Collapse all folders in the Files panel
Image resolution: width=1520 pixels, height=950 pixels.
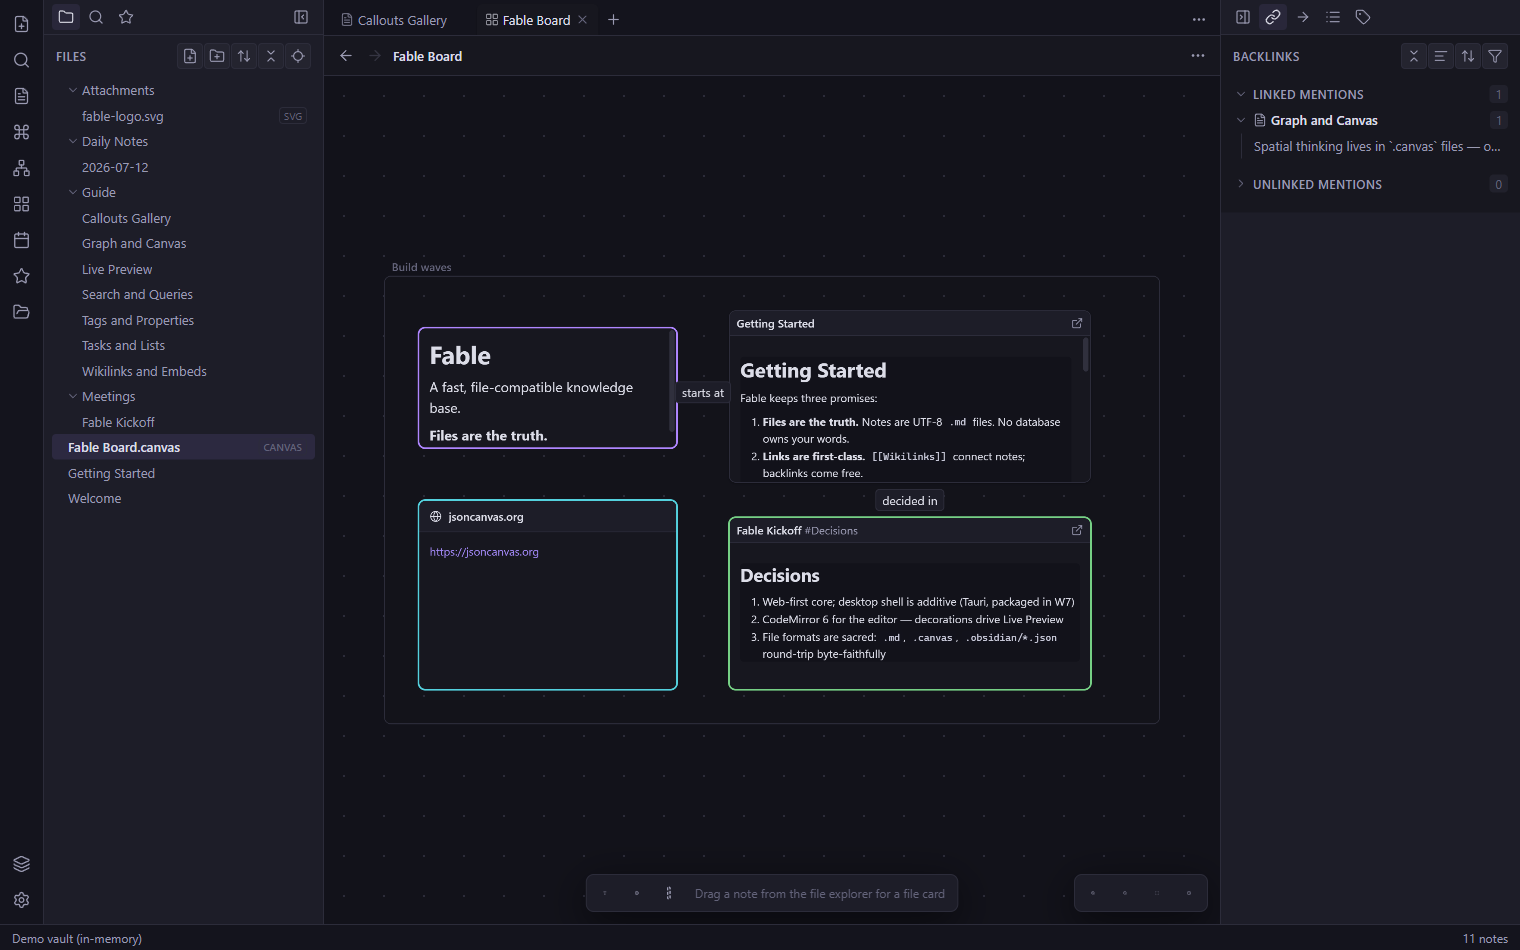(271, 56)
